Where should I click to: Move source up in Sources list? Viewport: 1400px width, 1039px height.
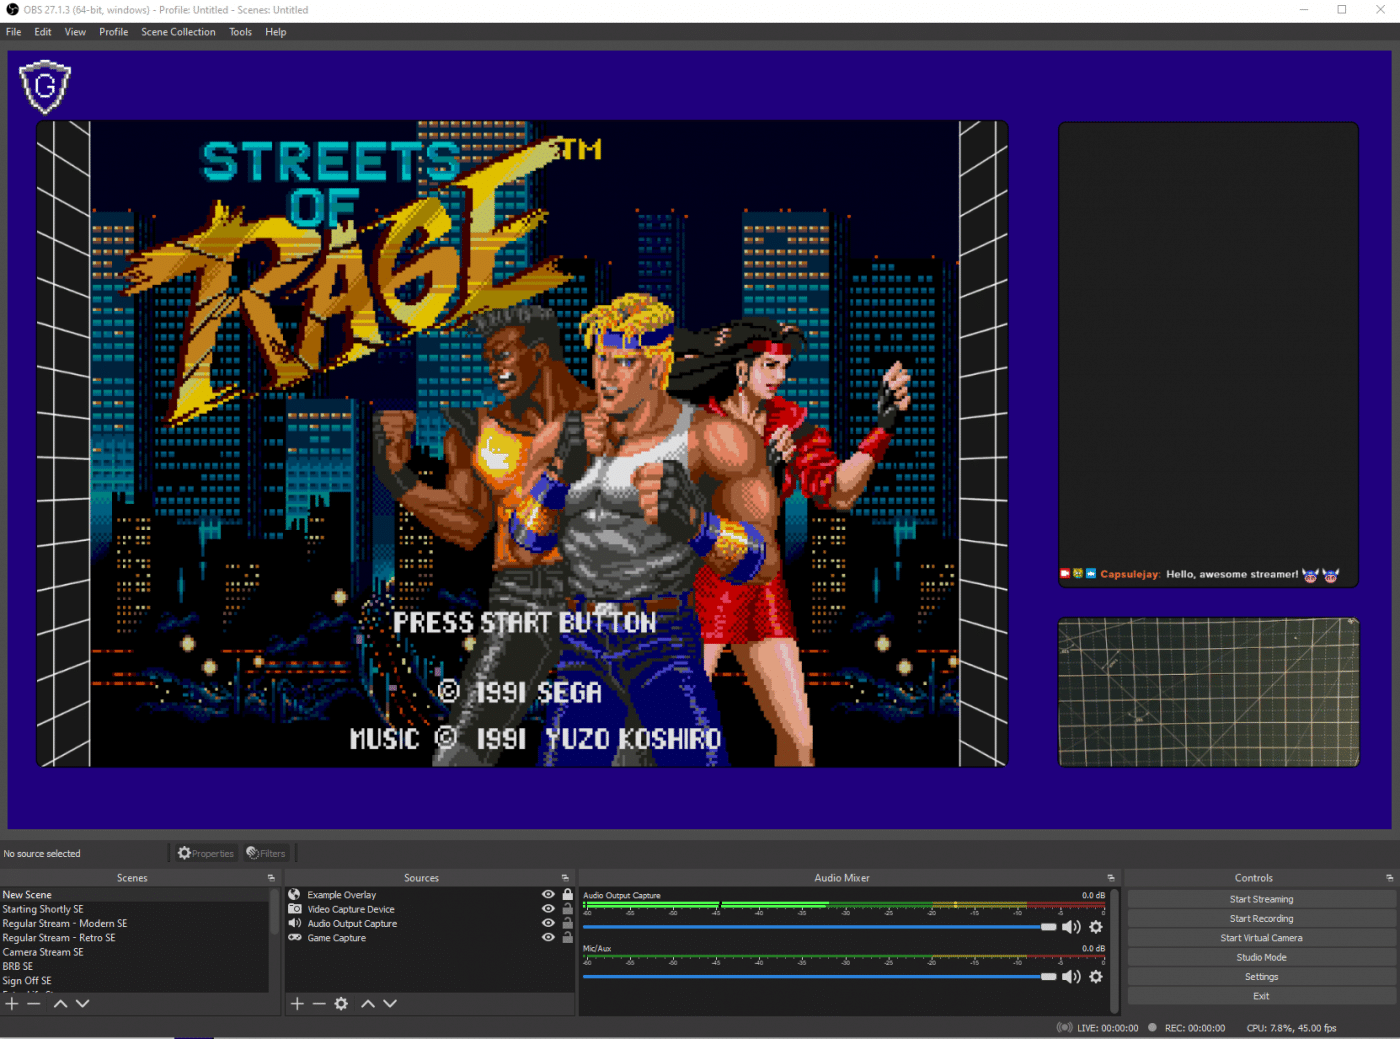pyautogui.click(x=368, y=1003)
